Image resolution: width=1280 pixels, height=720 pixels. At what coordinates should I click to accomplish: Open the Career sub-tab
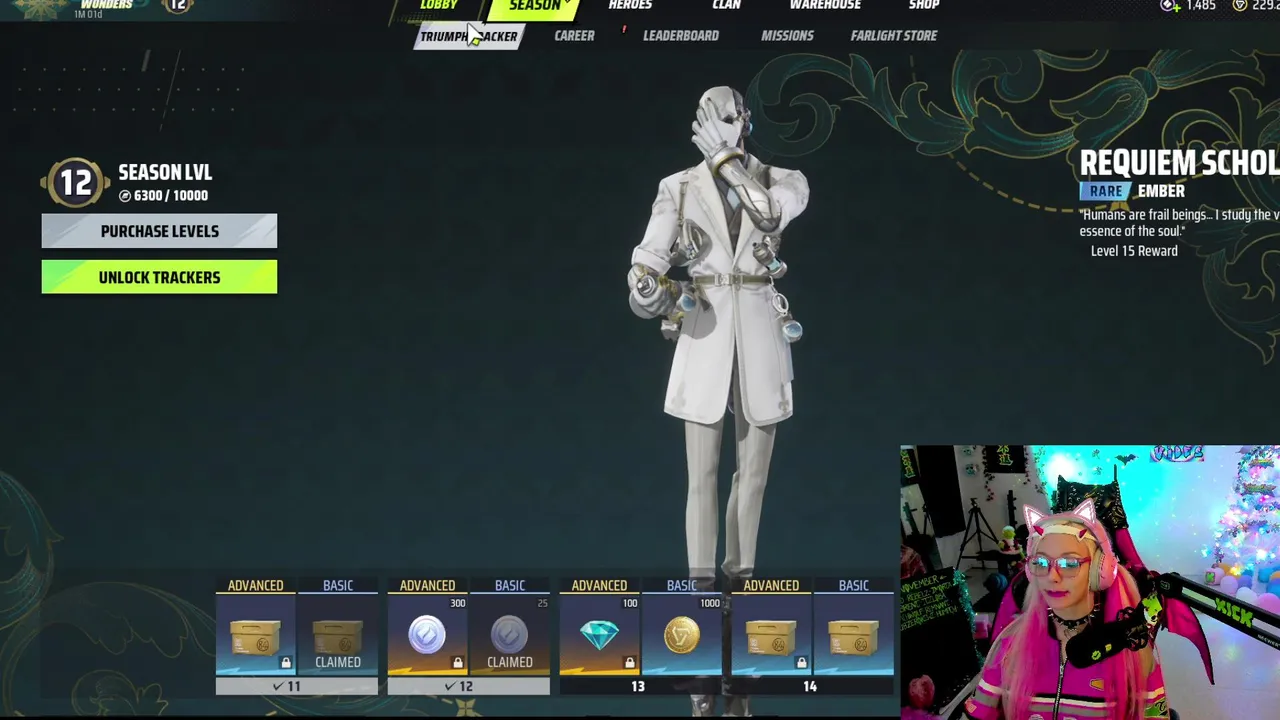coord(574,36)
